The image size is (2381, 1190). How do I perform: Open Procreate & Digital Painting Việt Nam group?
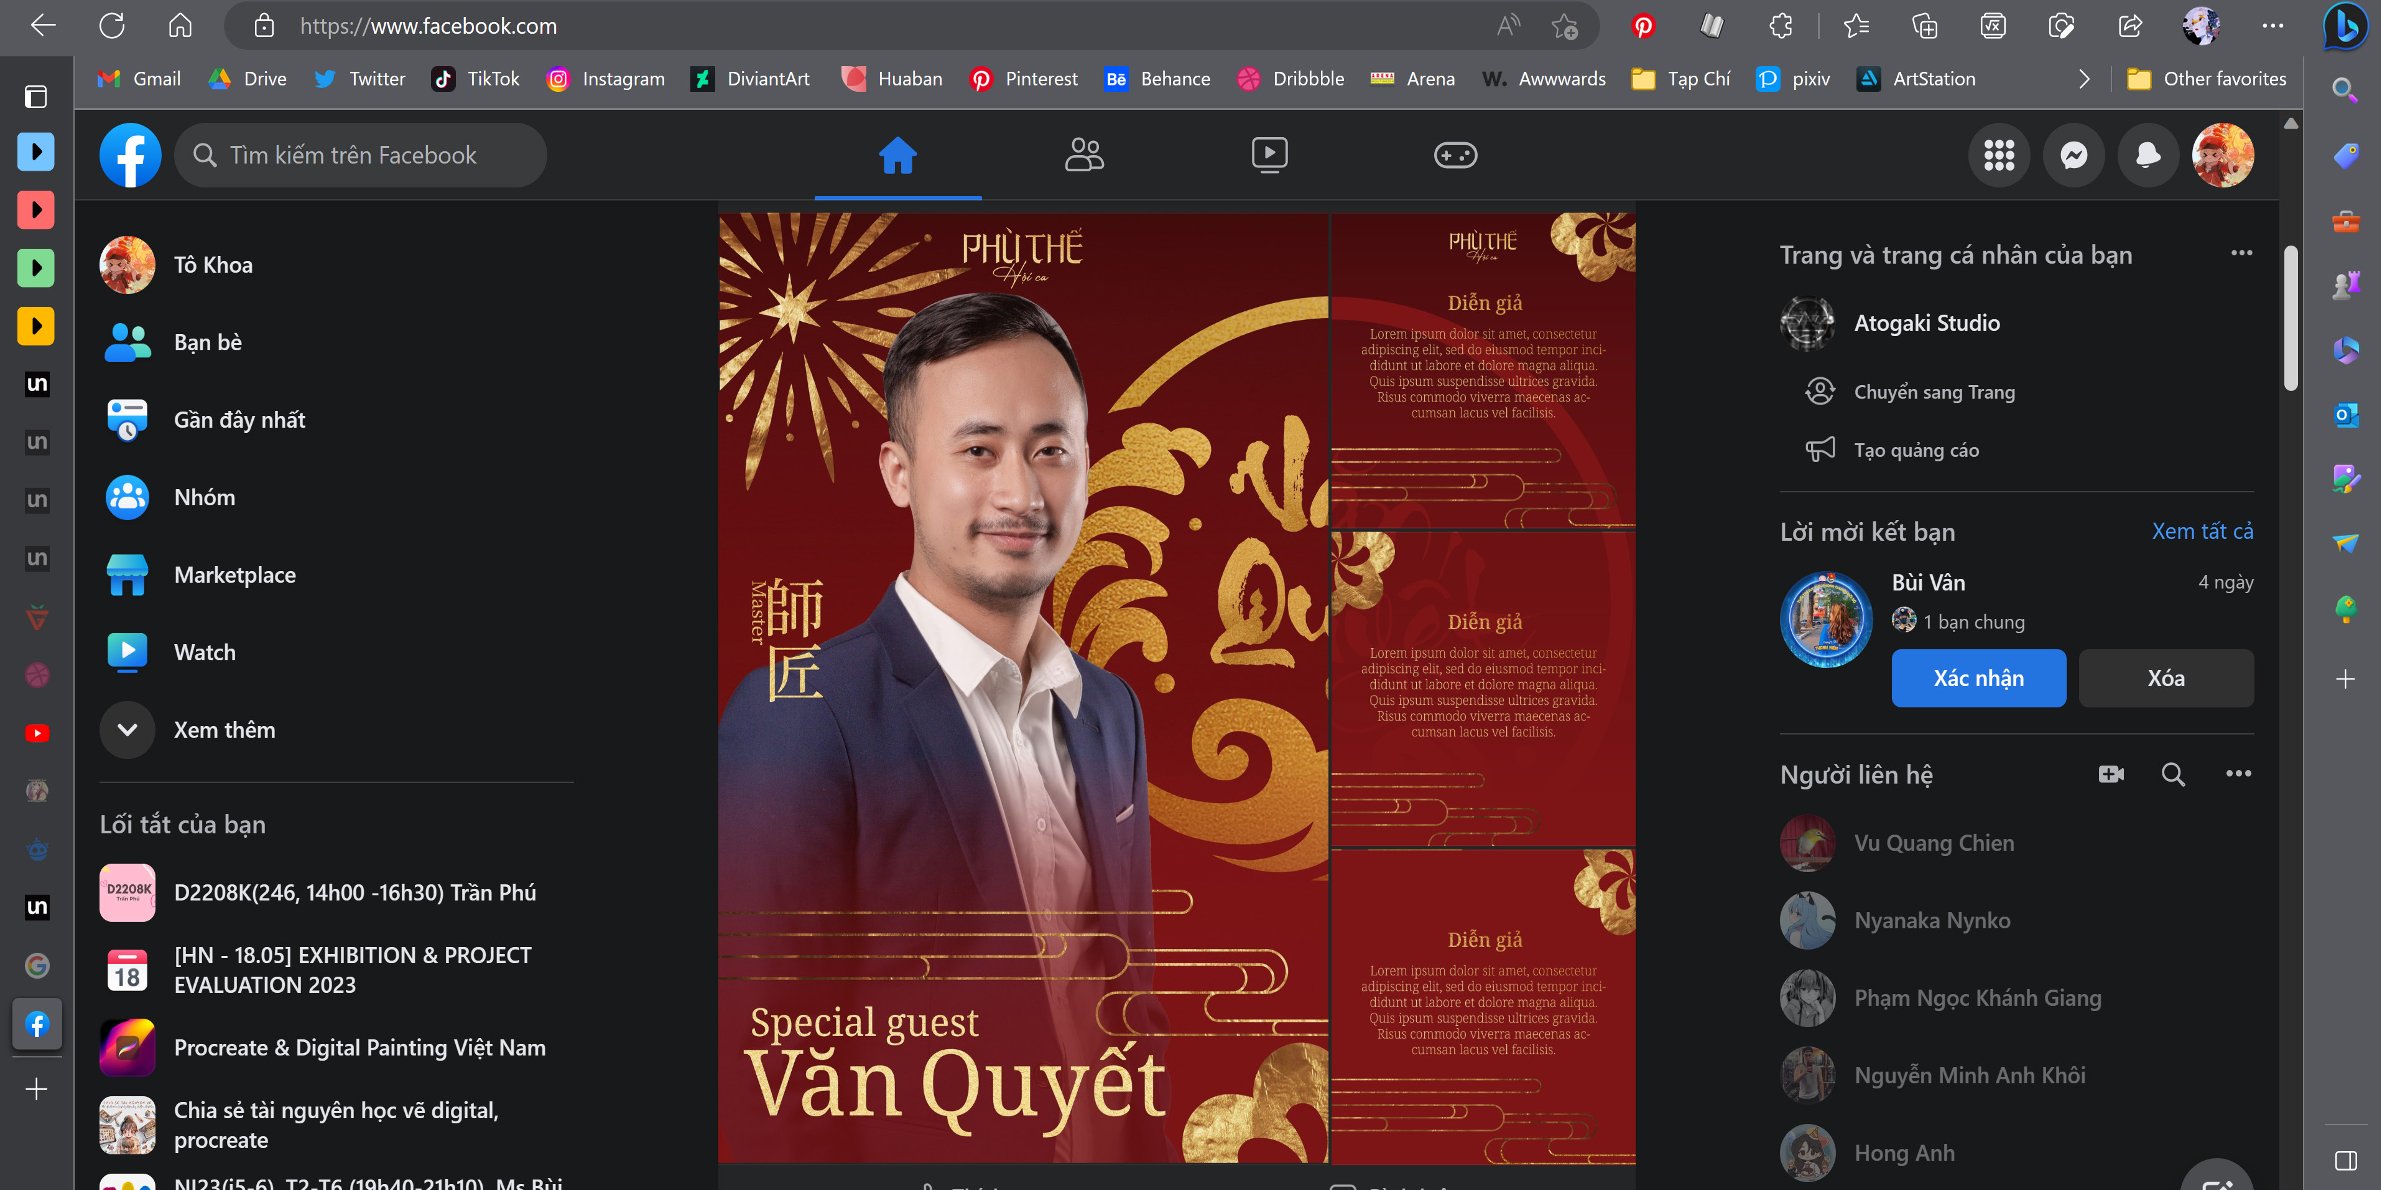[x=336, y=1047]
